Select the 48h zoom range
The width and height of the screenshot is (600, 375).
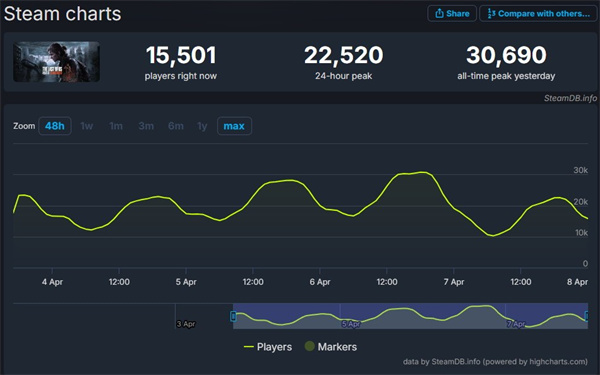coord(55,126)
